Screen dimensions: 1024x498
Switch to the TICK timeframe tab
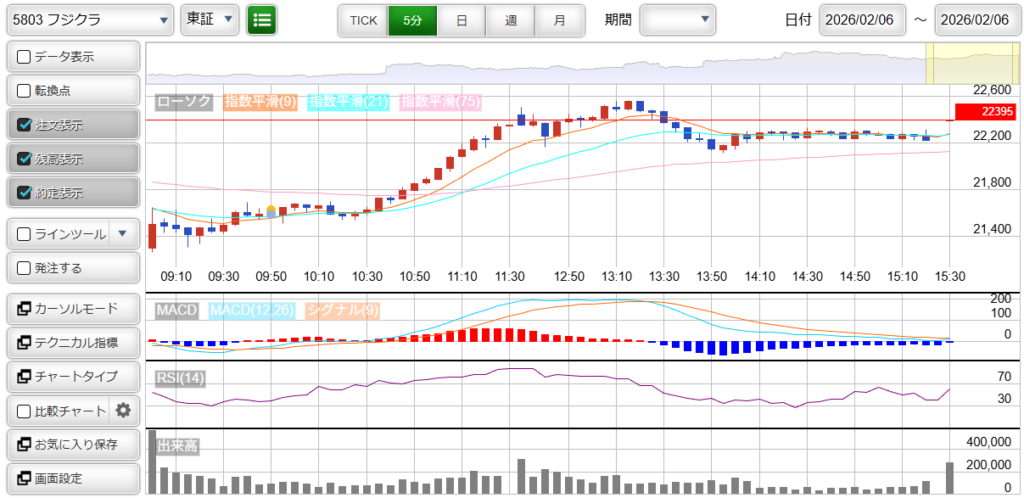coord(363,20)
